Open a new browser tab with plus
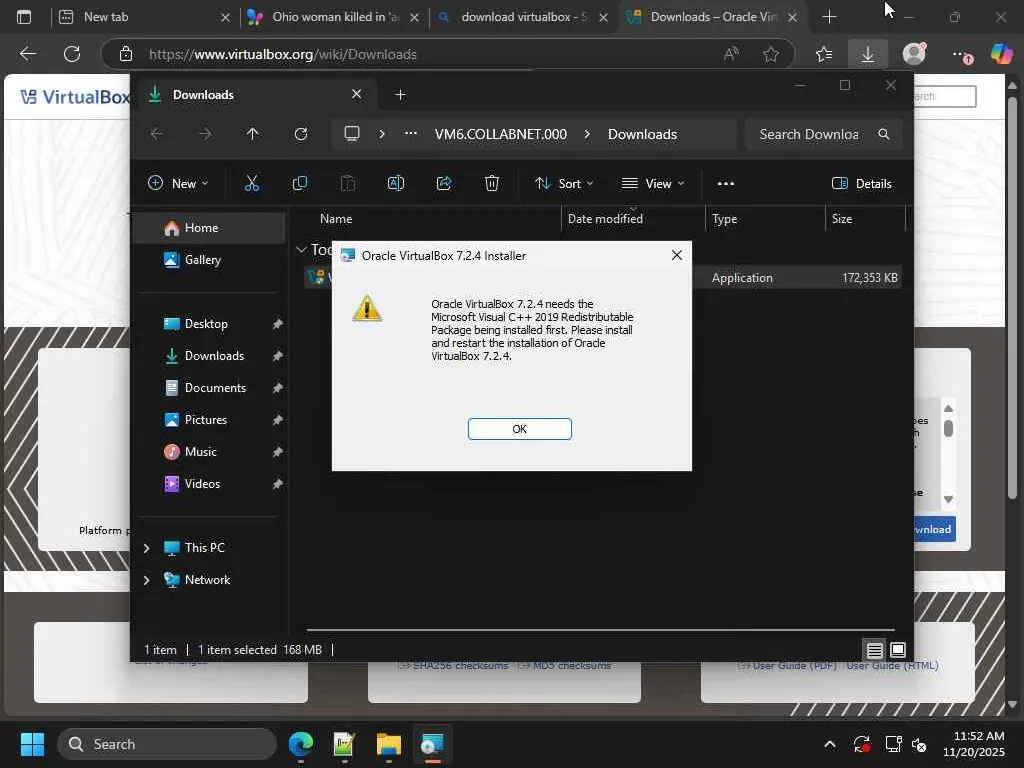Viewport: 1024px width, 768px height. [829, 17]
